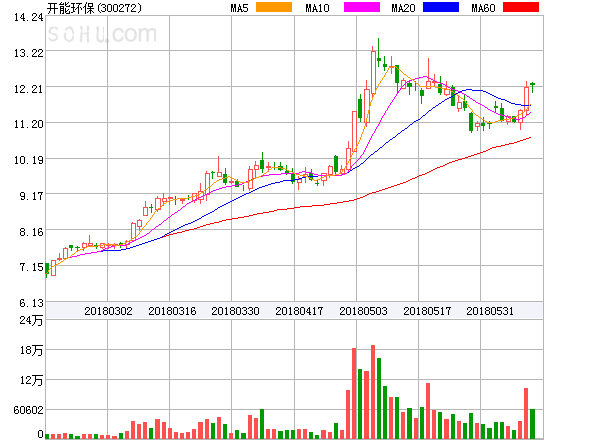600x440 pixels.
Task: Click the 20180517 date label
Action: (427, 311)
